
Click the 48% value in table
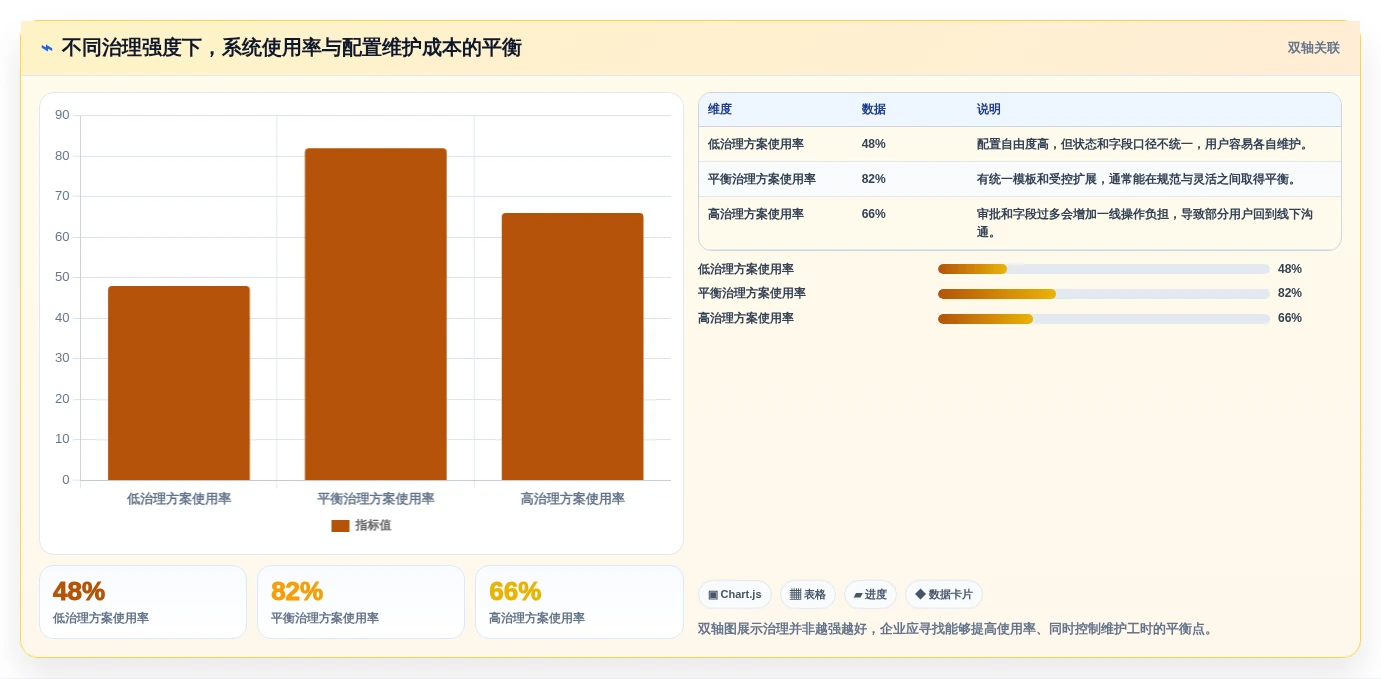click(x=873, y=144)
